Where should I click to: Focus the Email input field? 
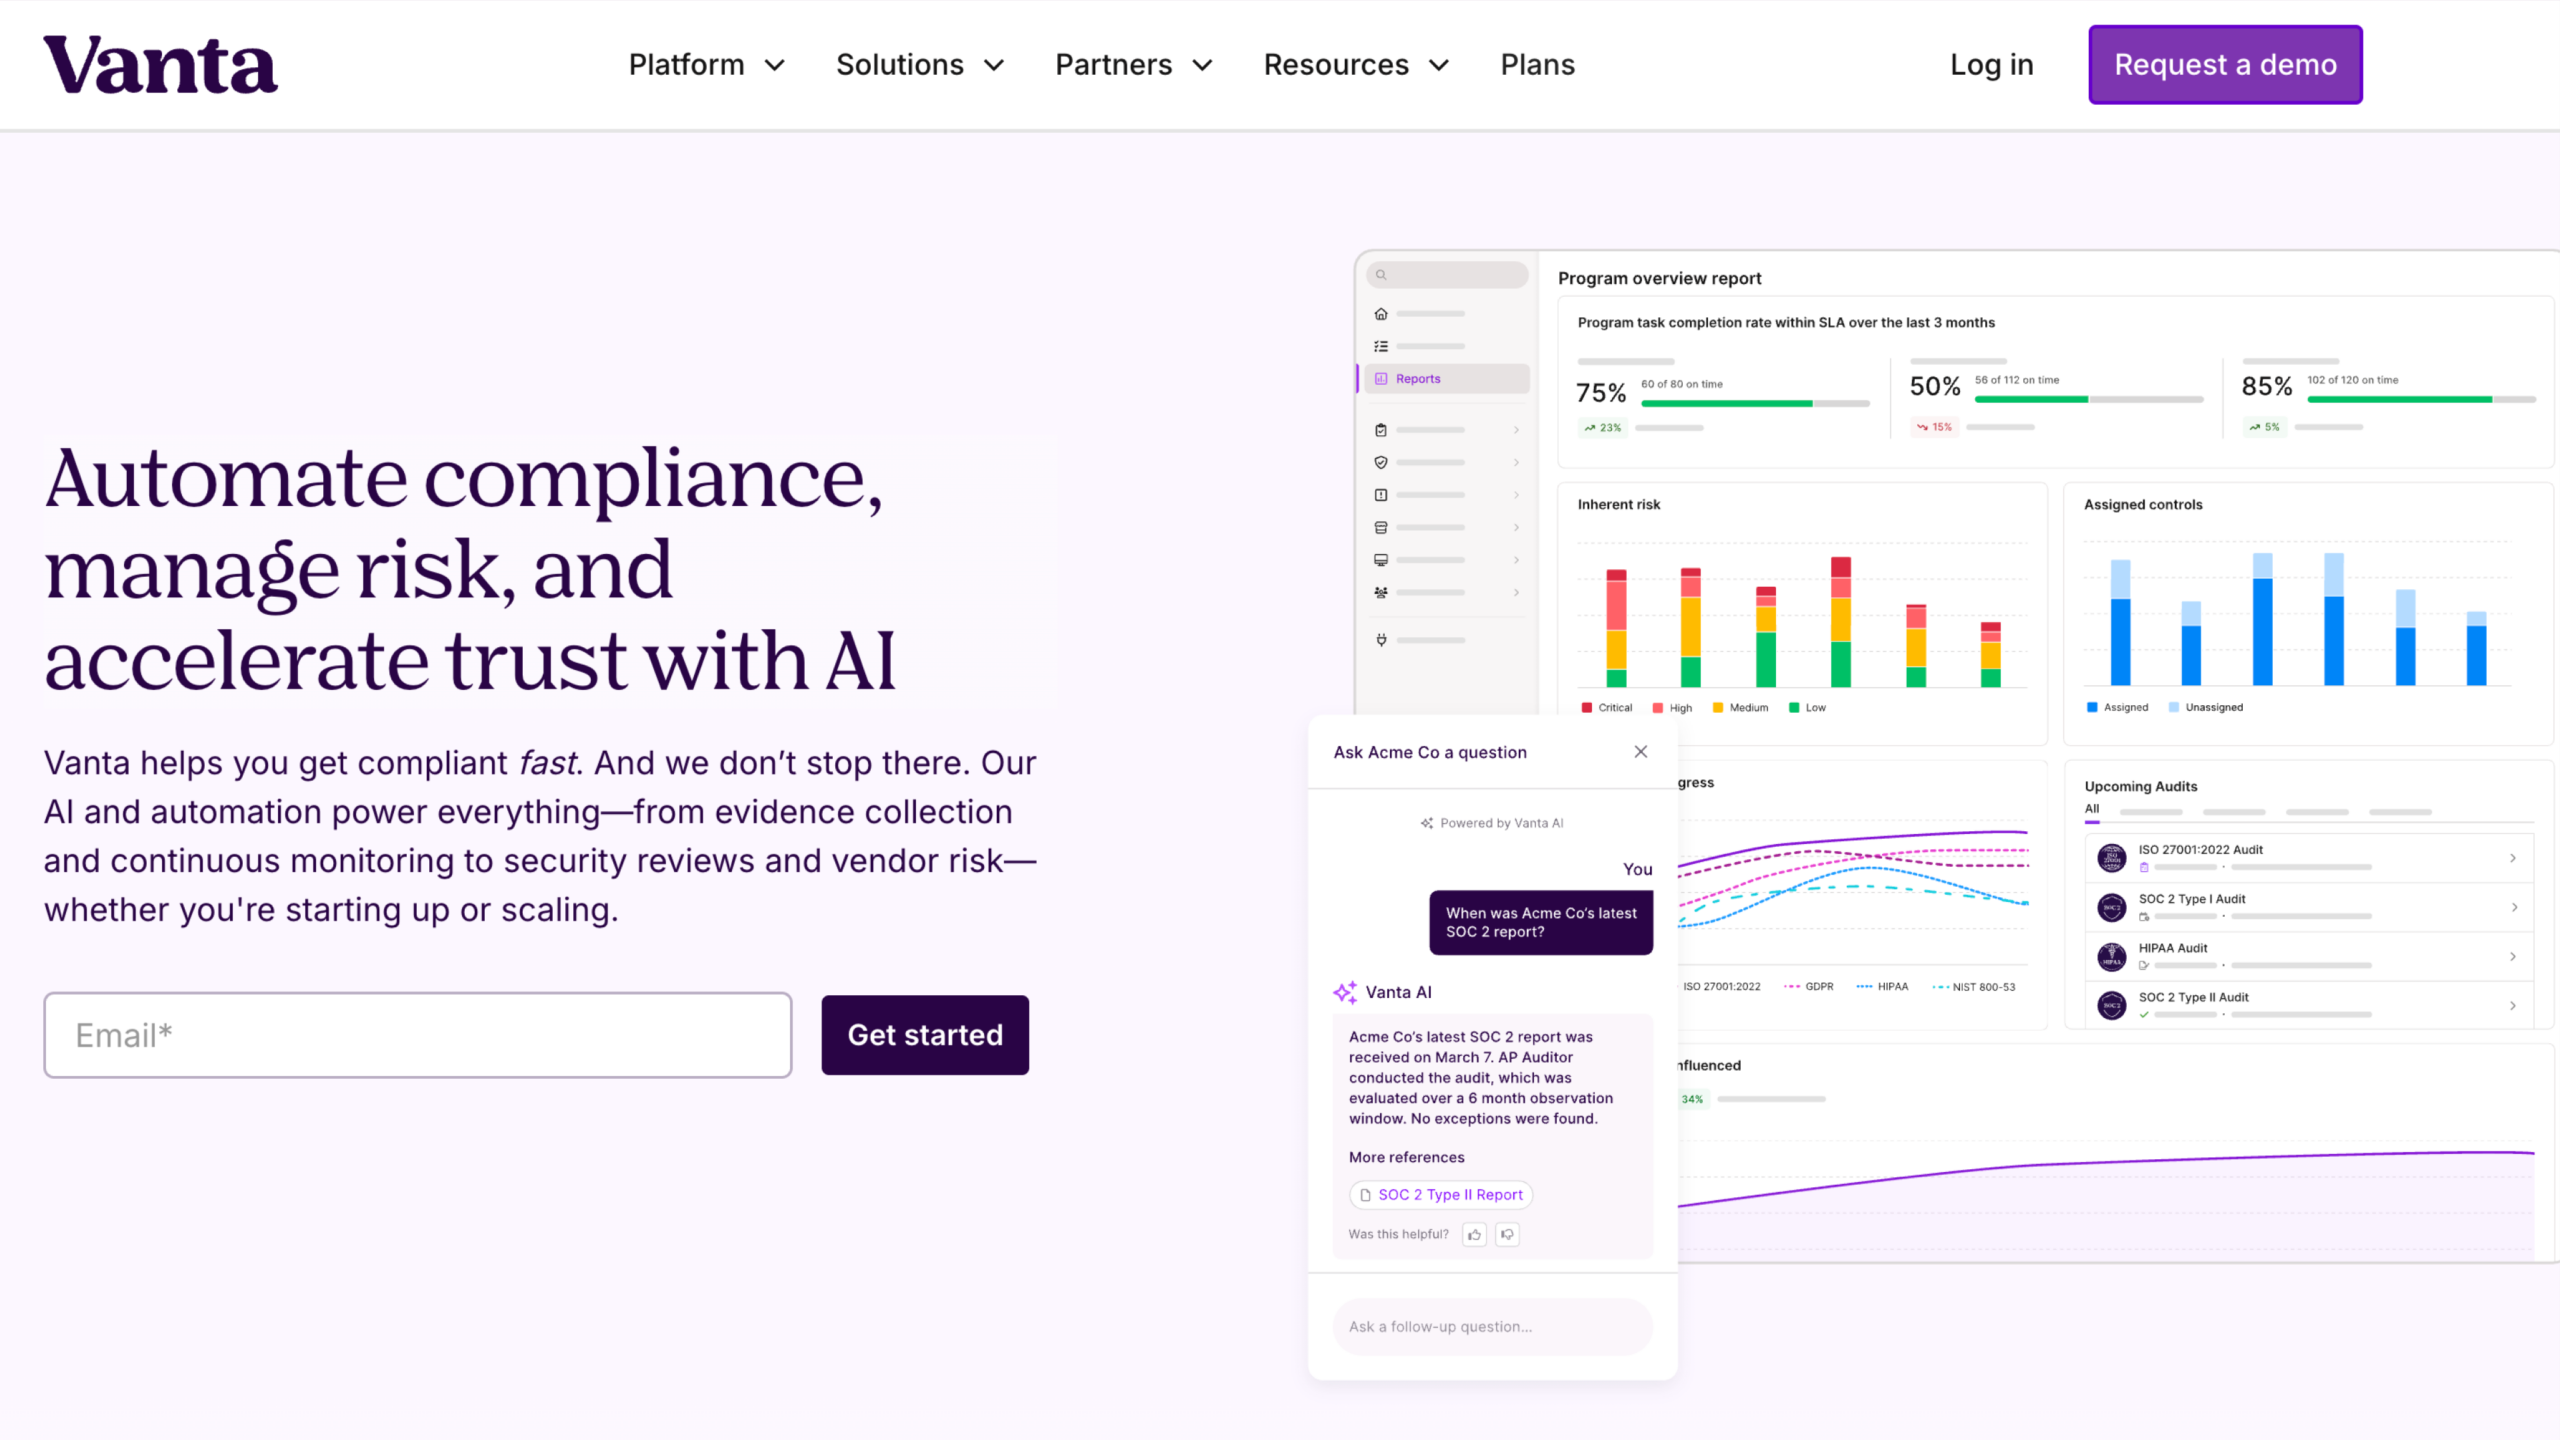[x=418, y=1035]
